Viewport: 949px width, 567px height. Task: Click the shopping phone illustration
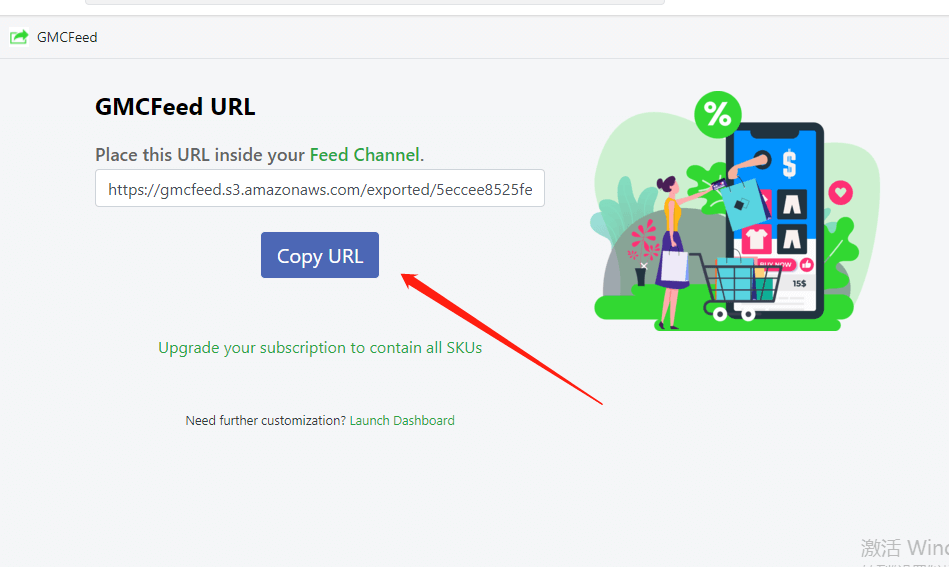[x=735, y=211]
